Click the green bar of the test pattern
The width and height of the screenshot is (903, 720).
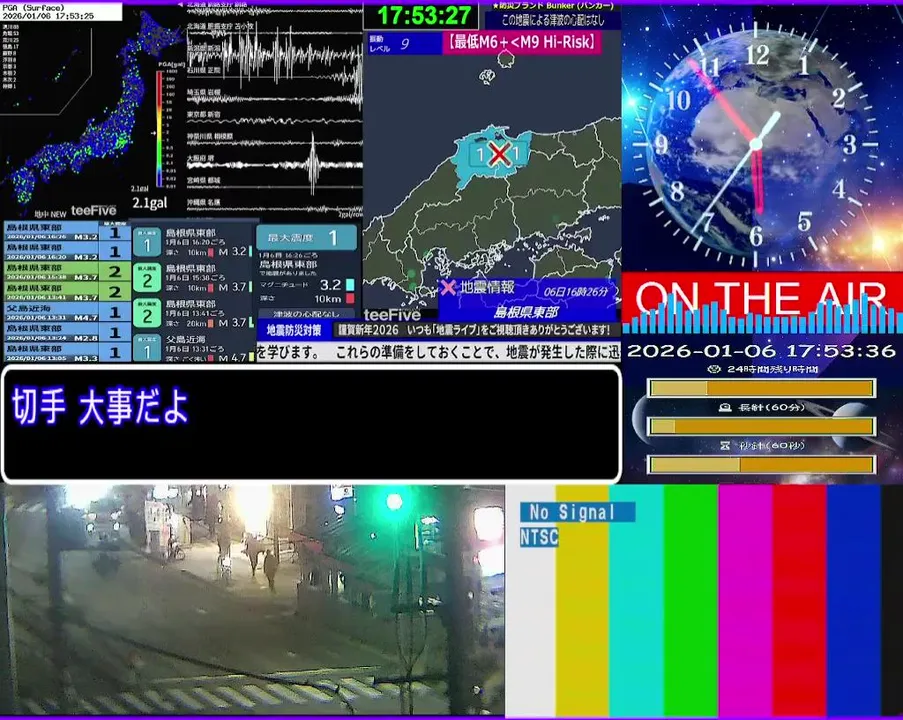pyautogui.click(x=690, y=600)
